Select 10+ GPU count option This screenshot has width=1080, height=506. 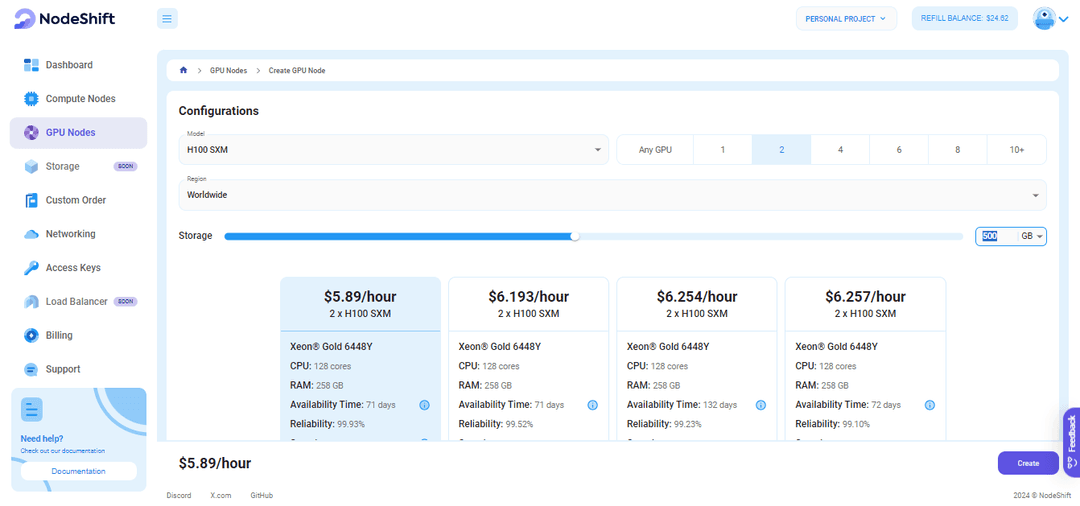[x=1017, y=149]
